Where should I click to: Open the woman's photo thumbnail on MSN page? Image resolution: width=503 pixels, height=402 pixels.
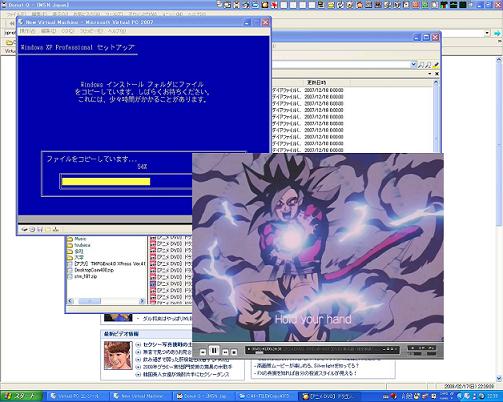click(118, 355)
